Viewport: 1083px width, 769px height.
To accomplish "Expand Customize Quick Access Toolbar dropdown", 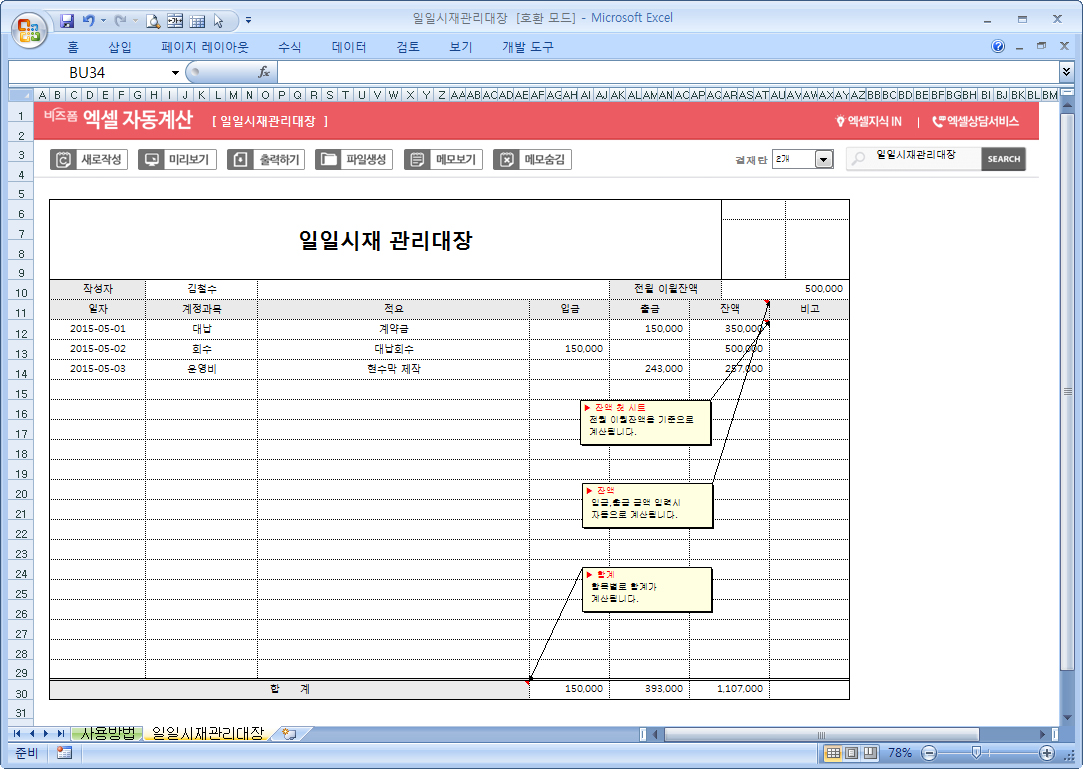I will tap(249, 21).
